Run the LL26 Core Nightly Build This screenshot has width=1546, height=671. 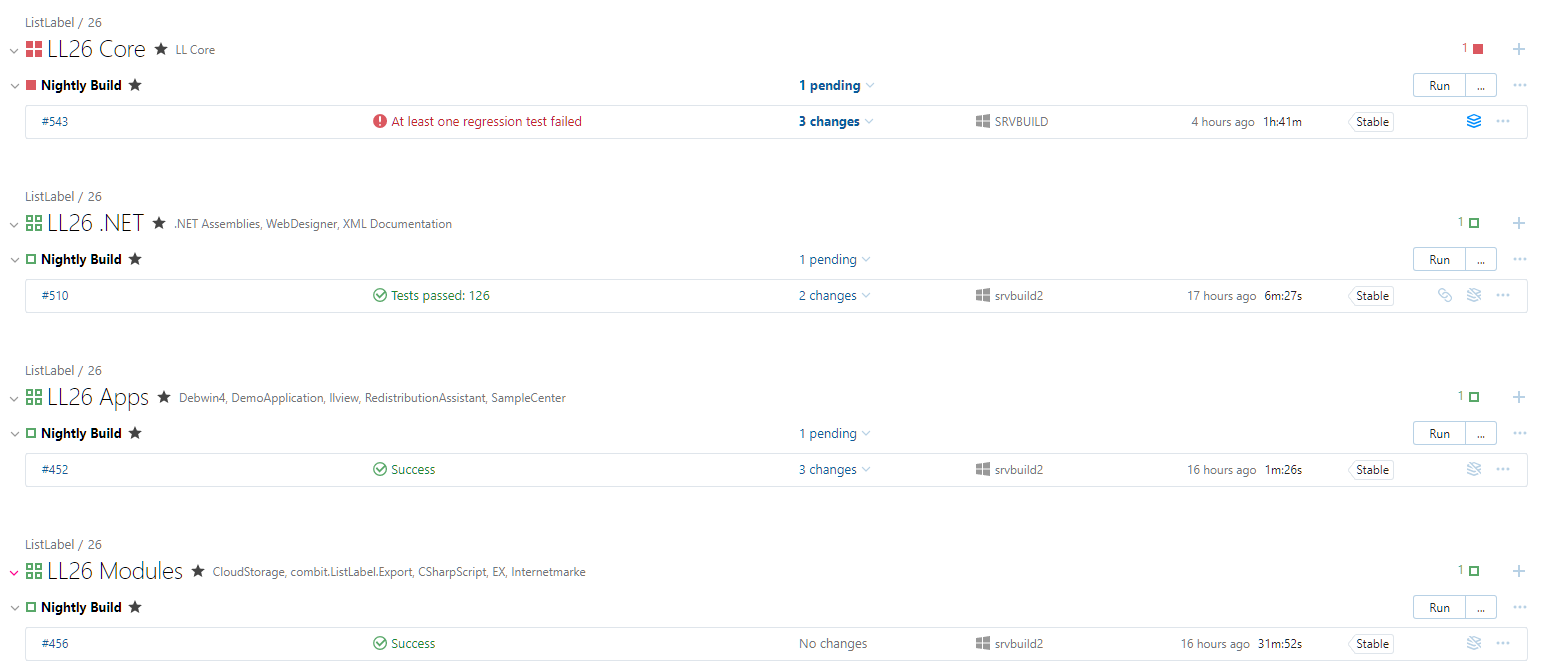click(1439, 86)
